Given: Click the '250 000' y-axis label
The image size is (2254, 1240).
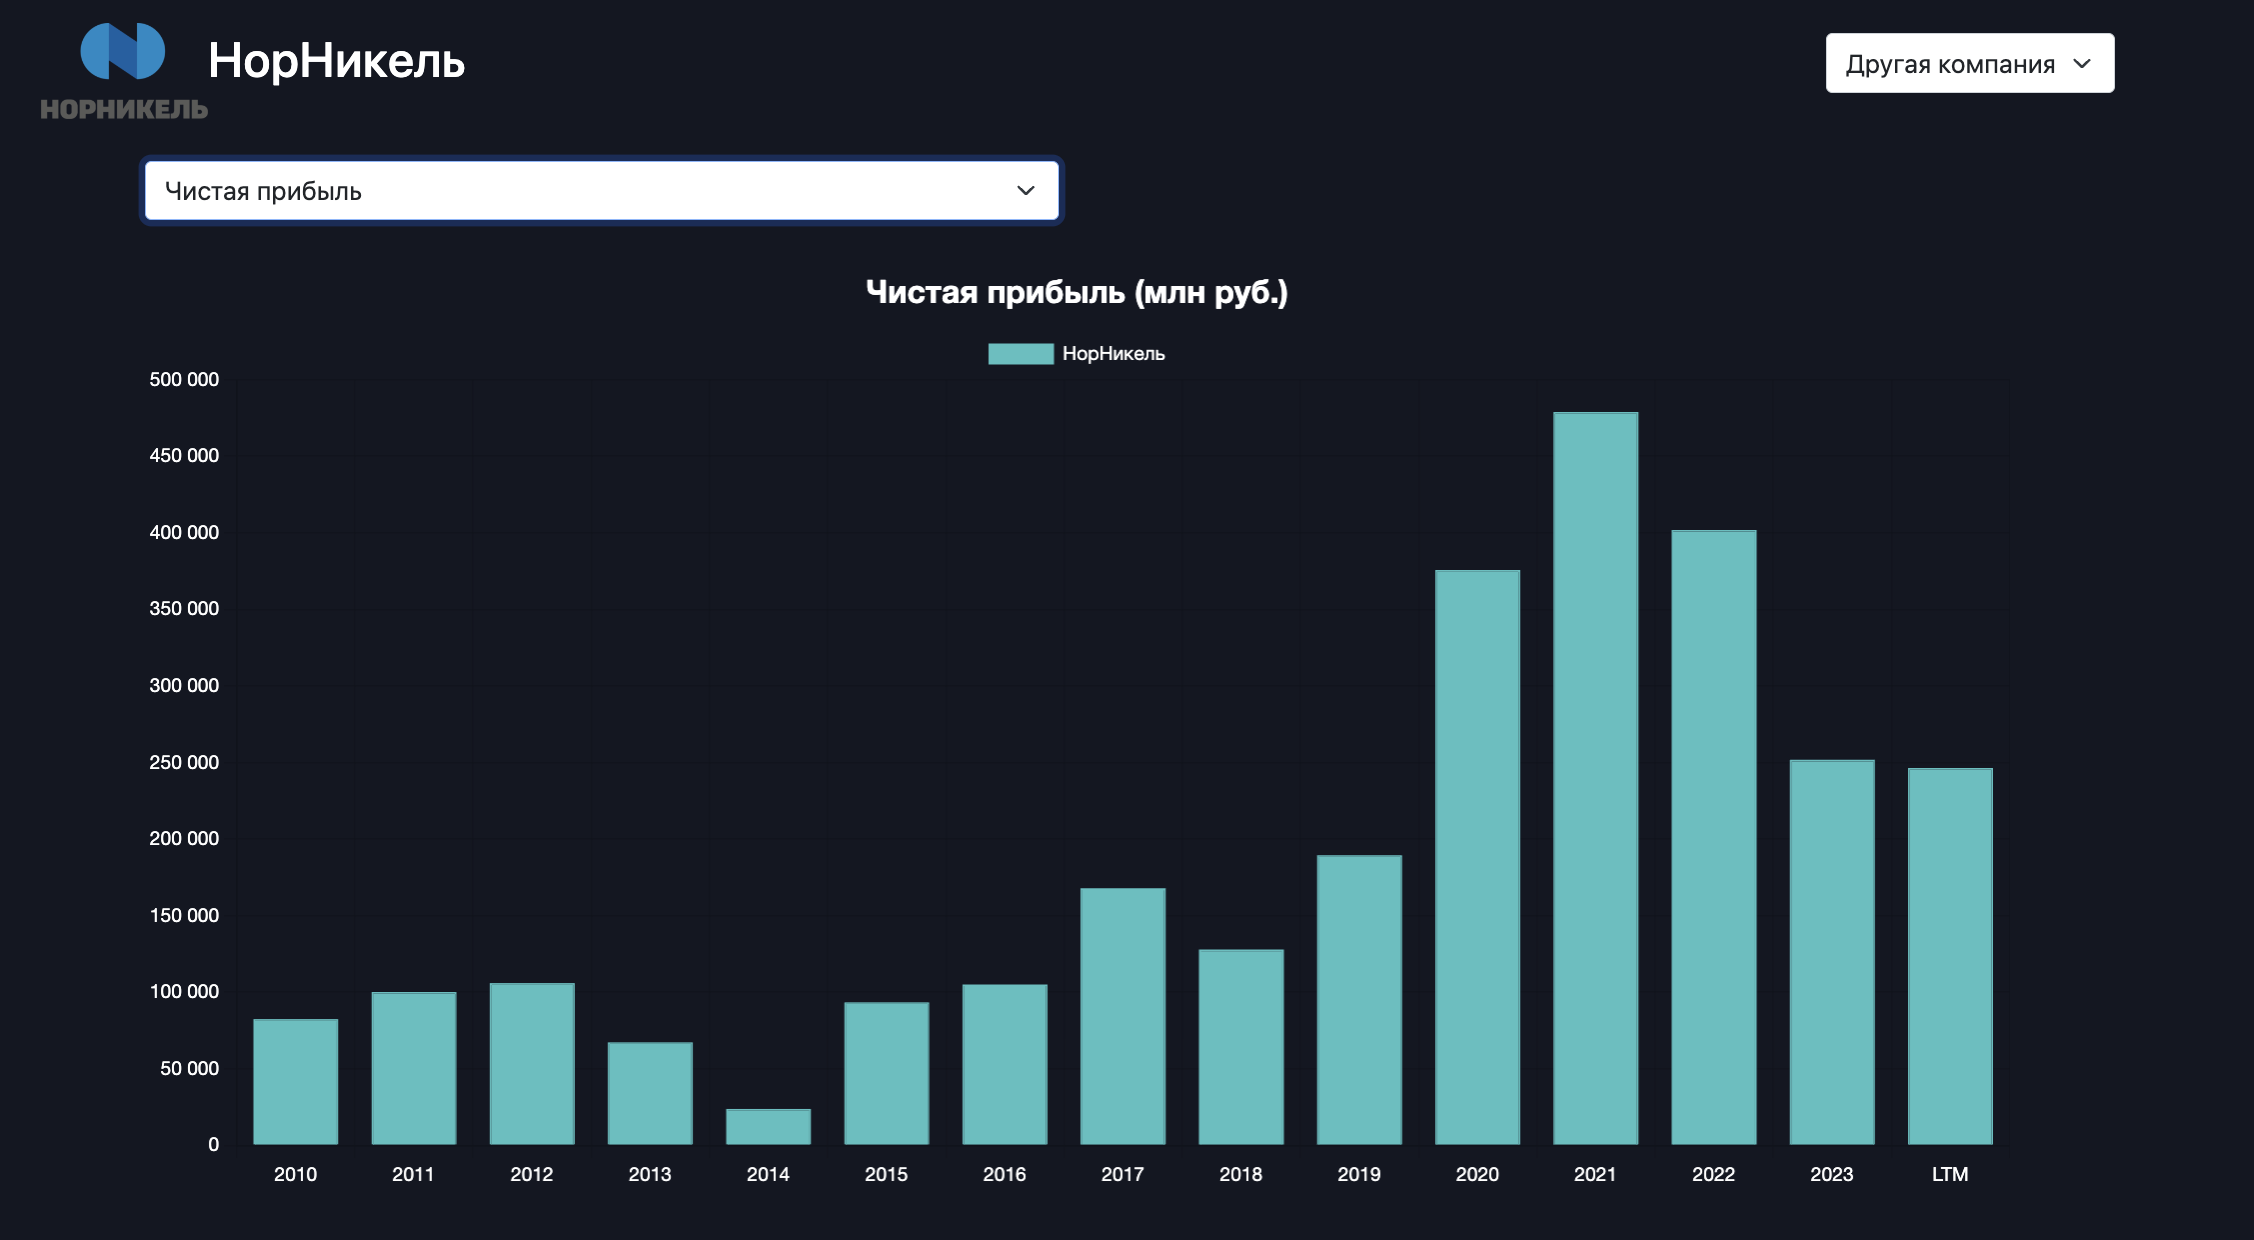Looking at the screenshot, I should pos(184,762).
